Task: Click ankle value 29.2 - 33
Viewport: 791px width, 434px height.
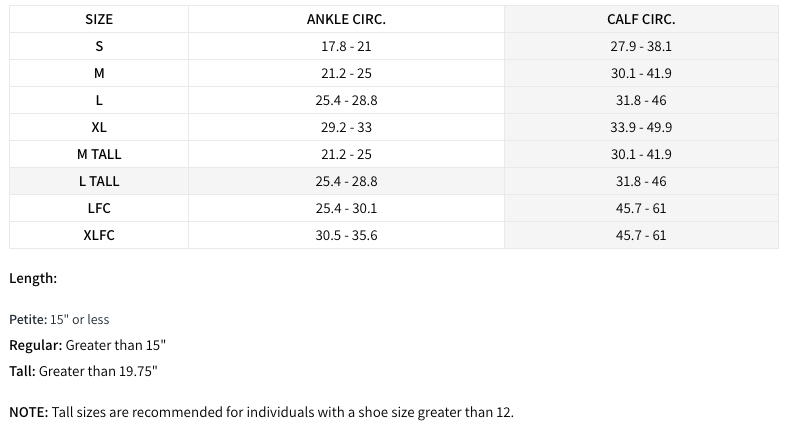Action: pos(346,127)
